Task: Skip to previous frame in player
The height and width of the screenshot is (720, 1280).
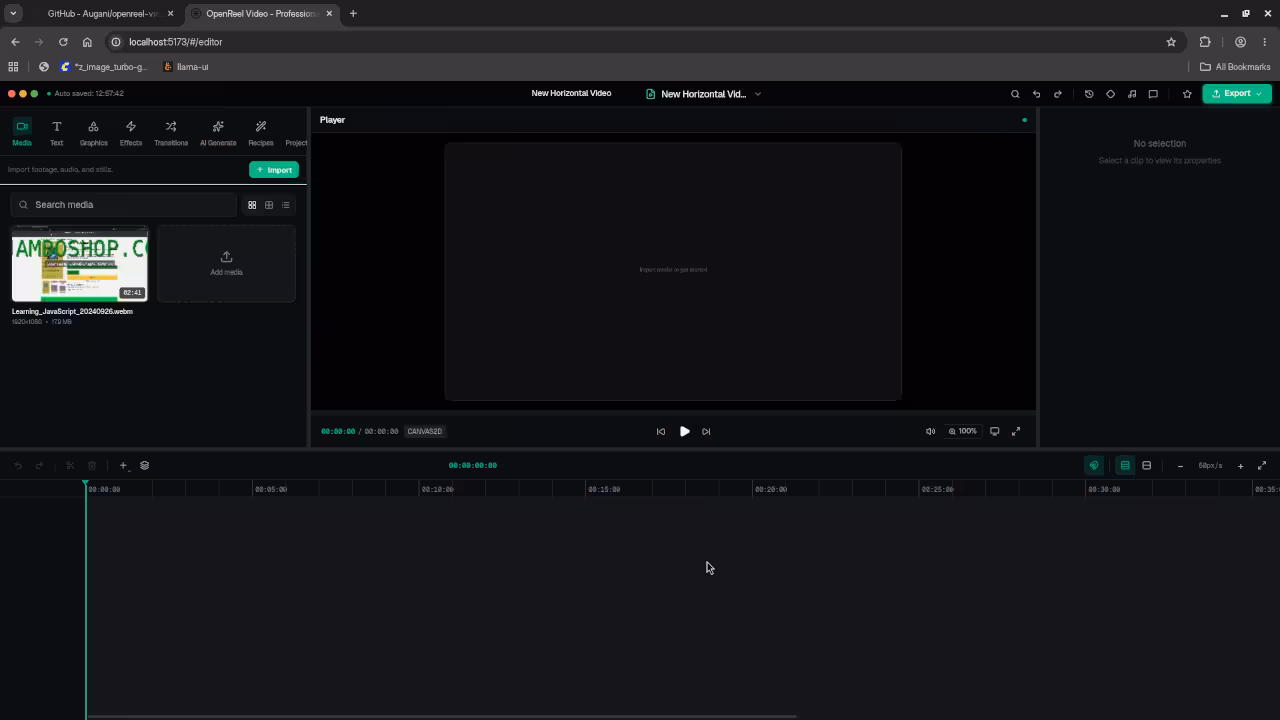Action: point(661,432)
